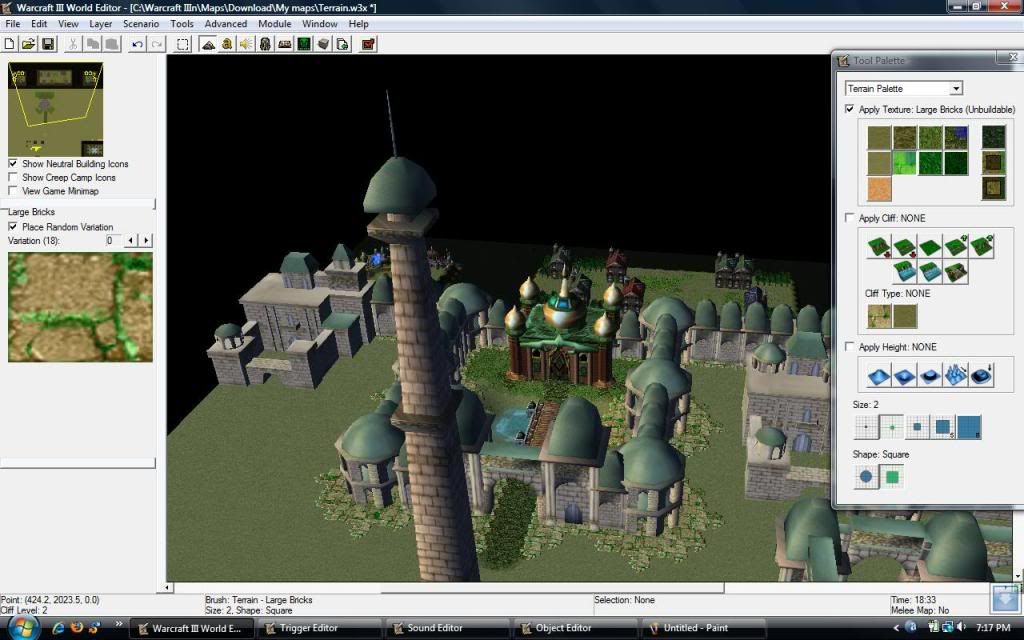
Task: Activate the dashed-square Selection Brush tool
Action: coord(183,44)
